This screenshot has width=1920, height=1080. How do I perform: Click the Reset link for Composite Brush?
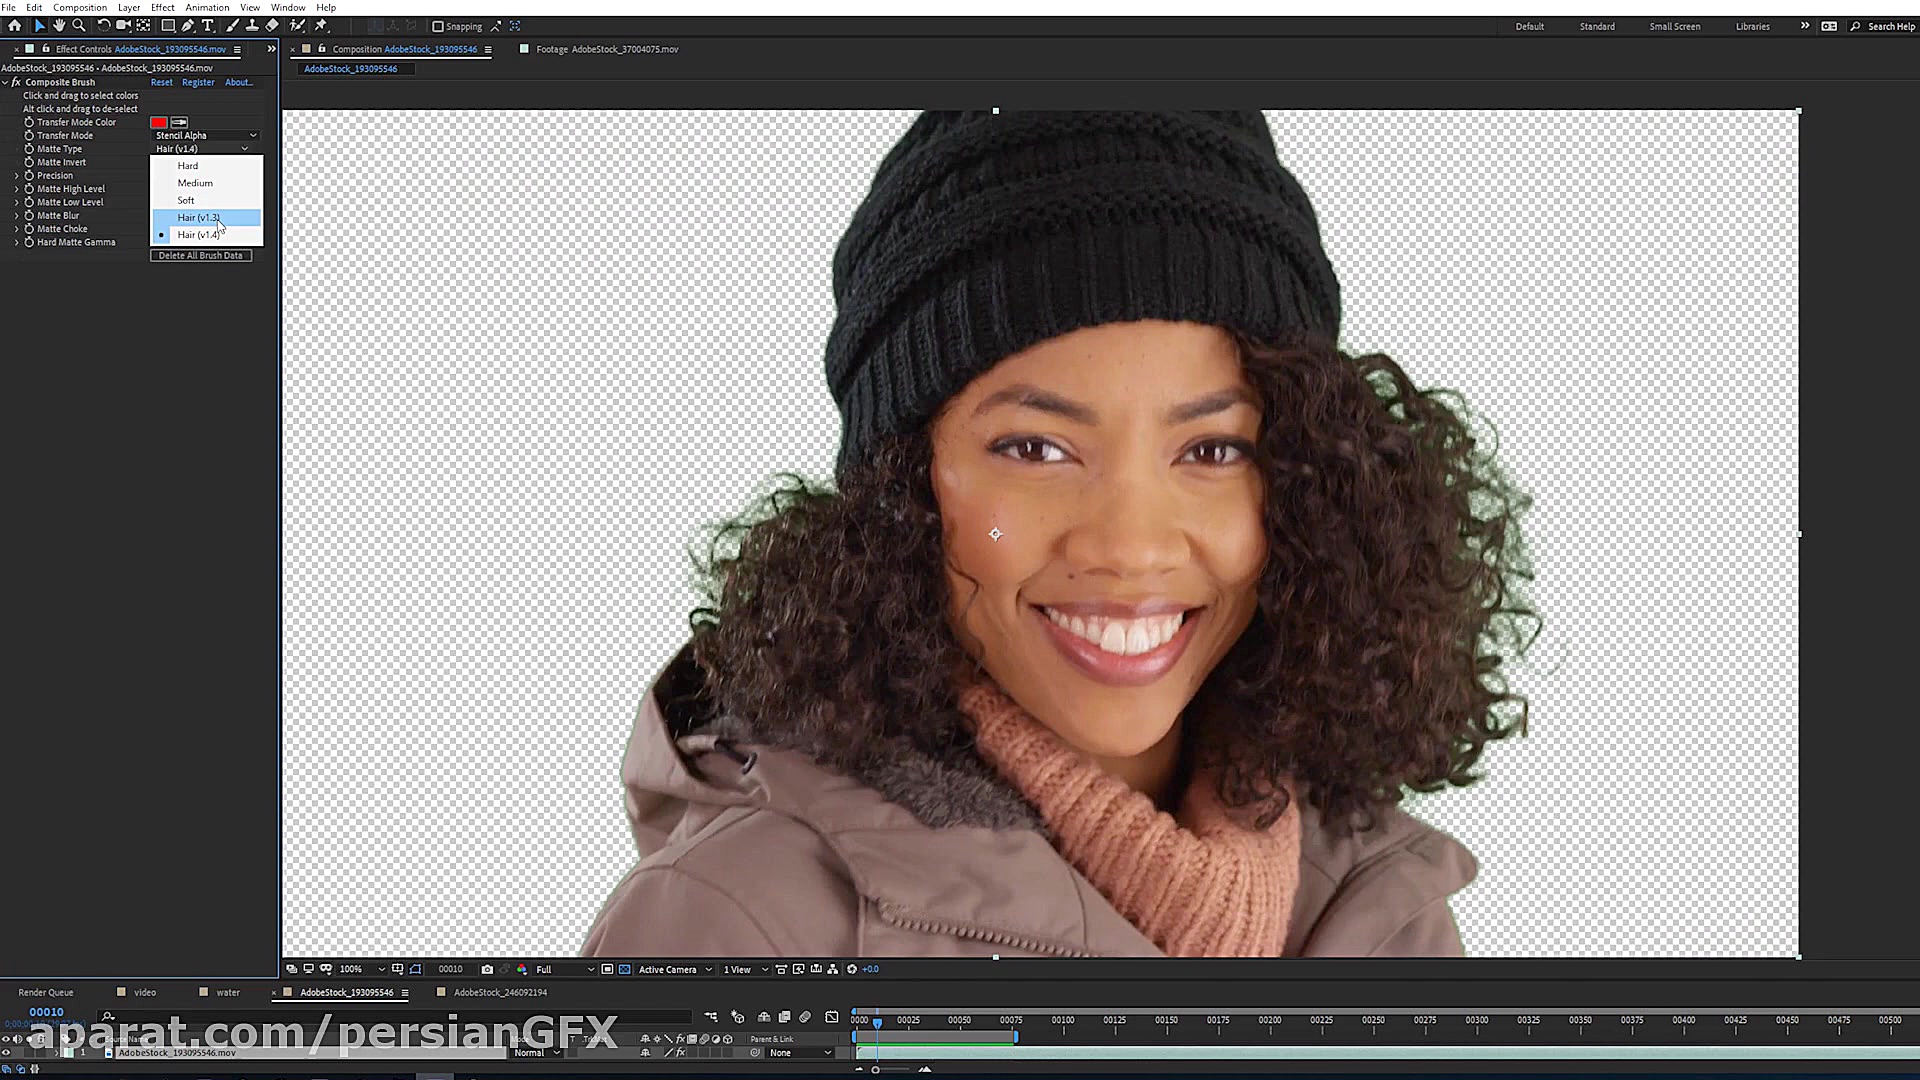pyautogui.click(x=161, y=82)
